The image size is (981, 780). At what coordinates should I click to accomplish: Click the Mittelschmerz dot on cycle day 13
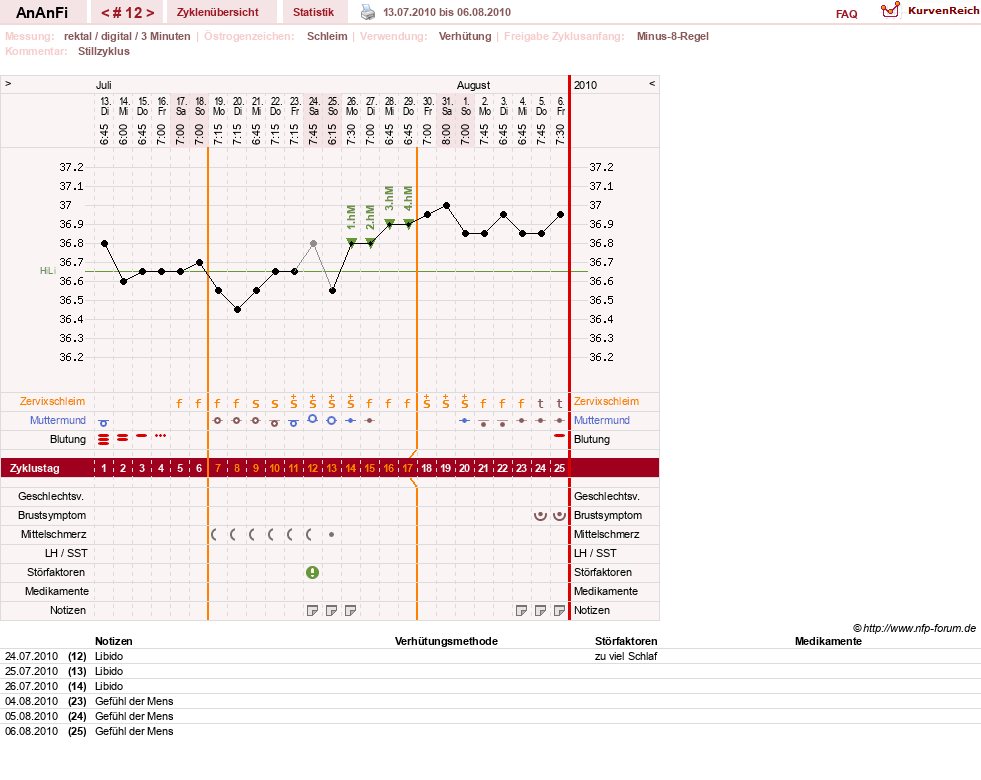click(x=332, y=535)
